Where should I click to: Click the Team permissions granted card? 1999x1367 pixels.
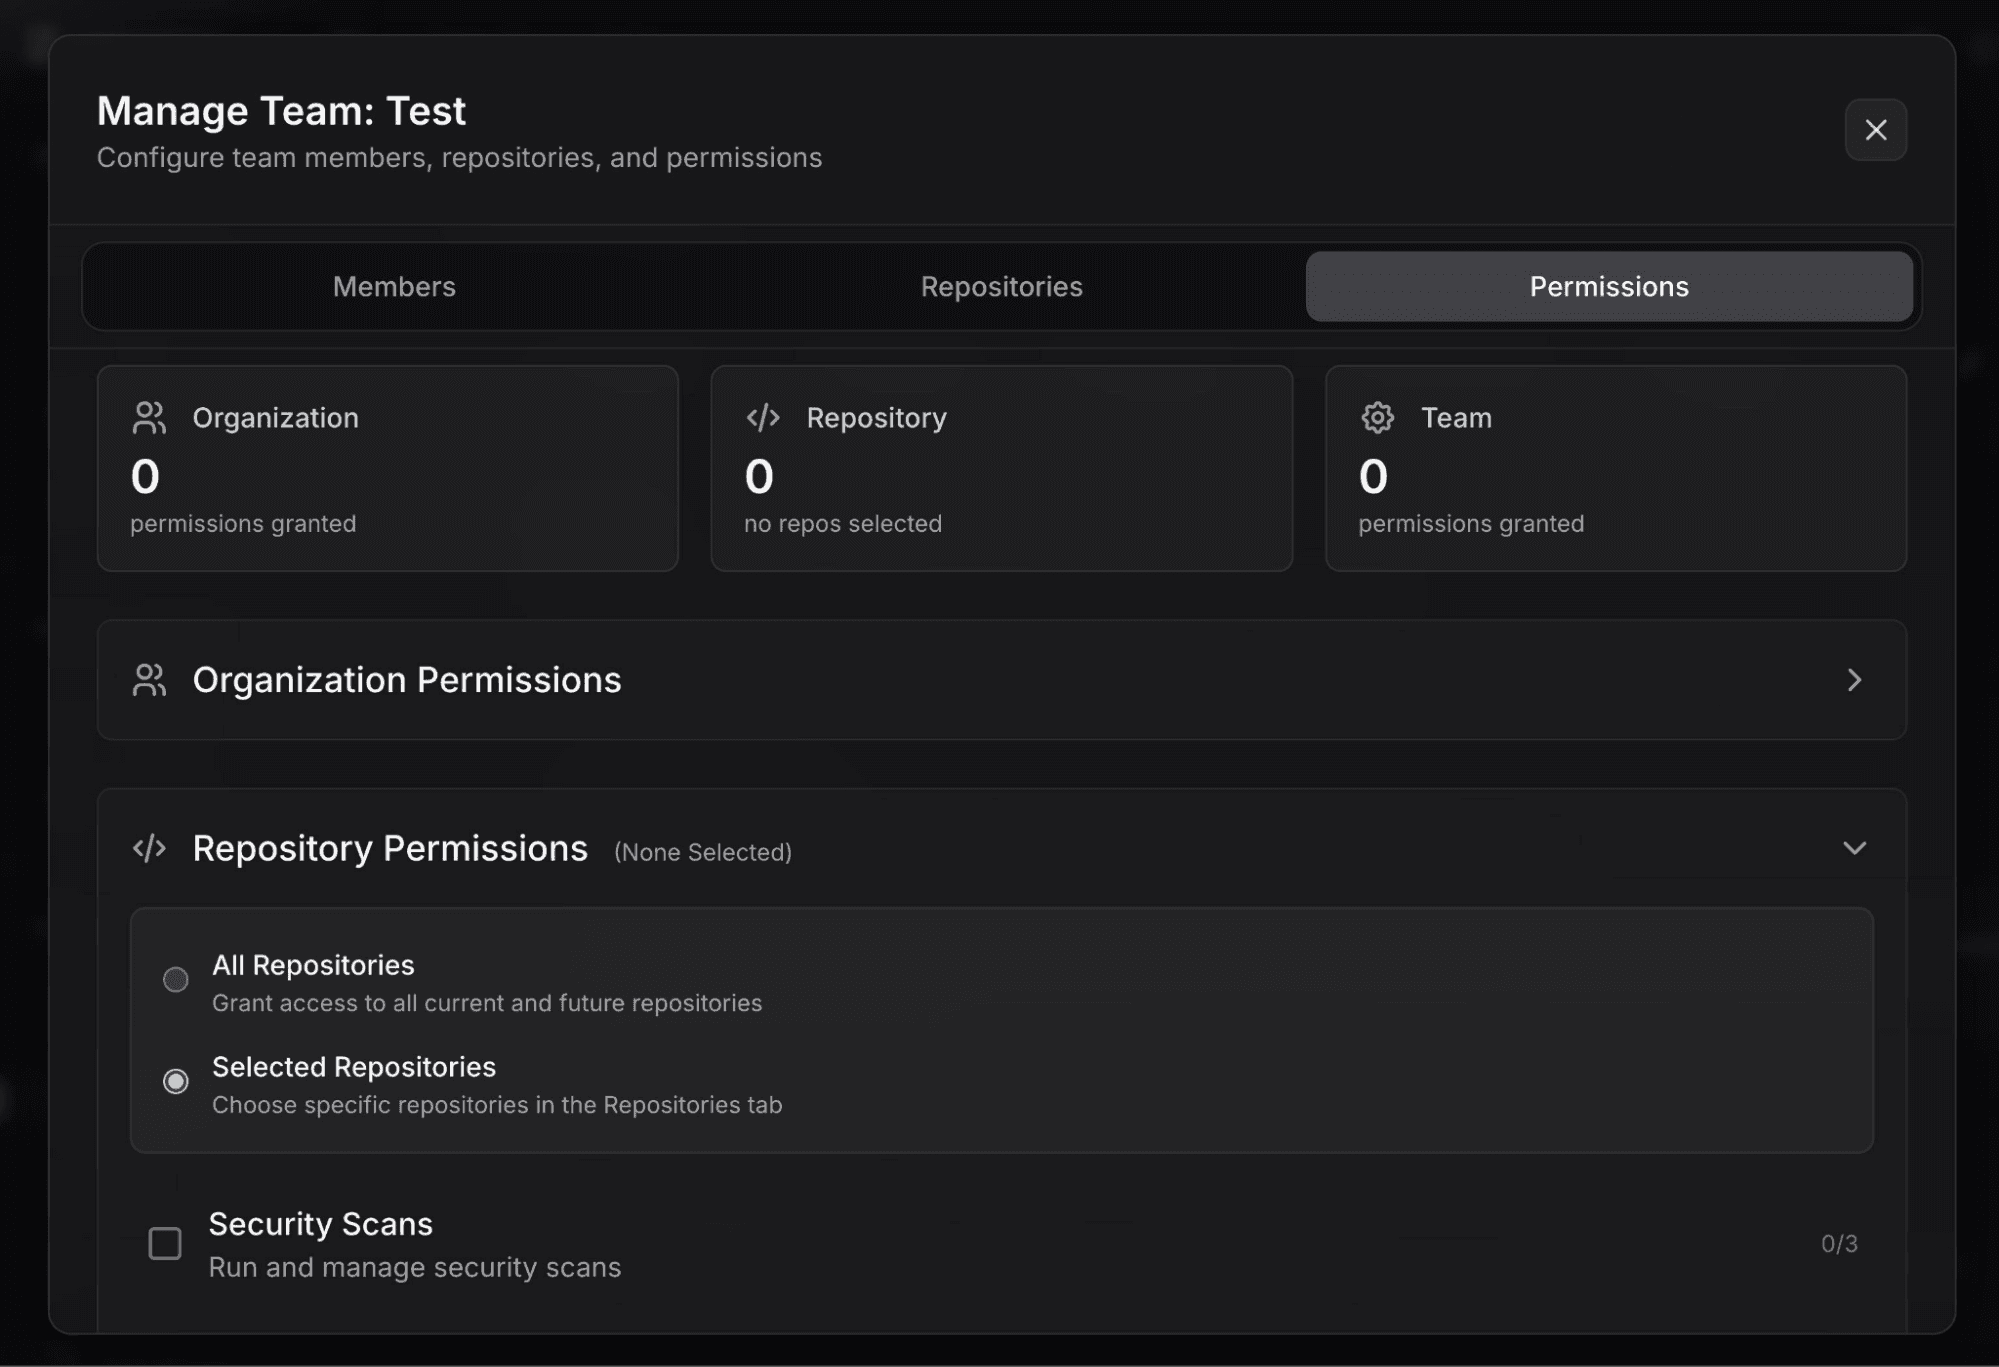pos(1615,469)
